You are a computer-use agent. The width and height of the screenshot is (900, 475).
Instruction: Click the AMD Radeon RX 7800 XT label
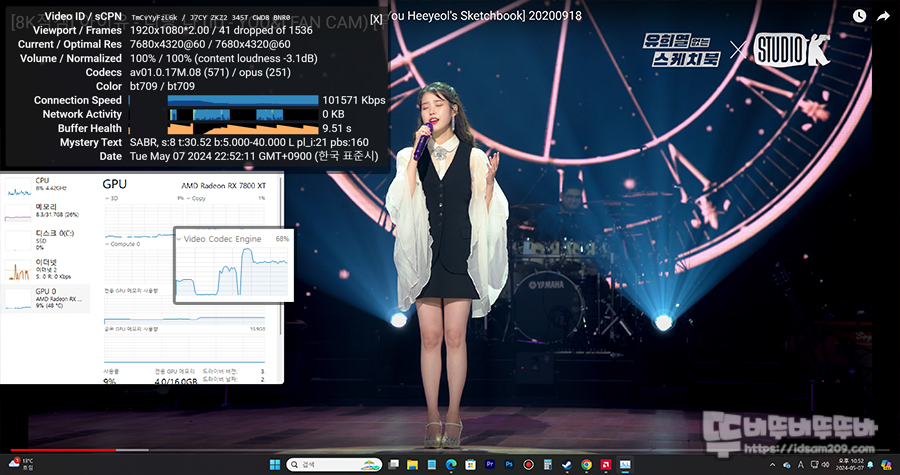224,185
